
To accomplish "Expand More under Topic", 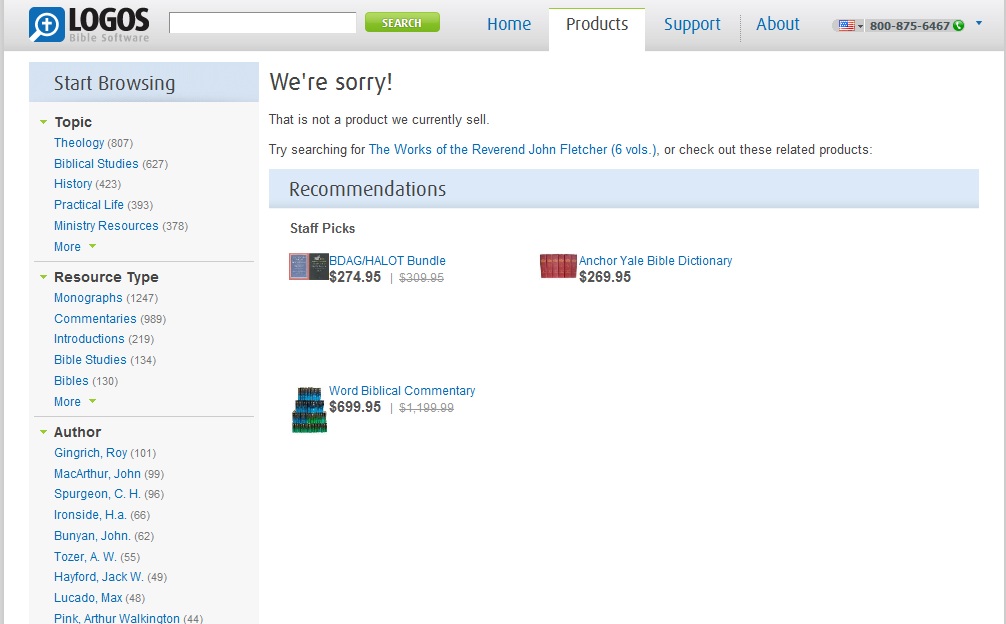I will pyautogui.click(x=74, y=247).
